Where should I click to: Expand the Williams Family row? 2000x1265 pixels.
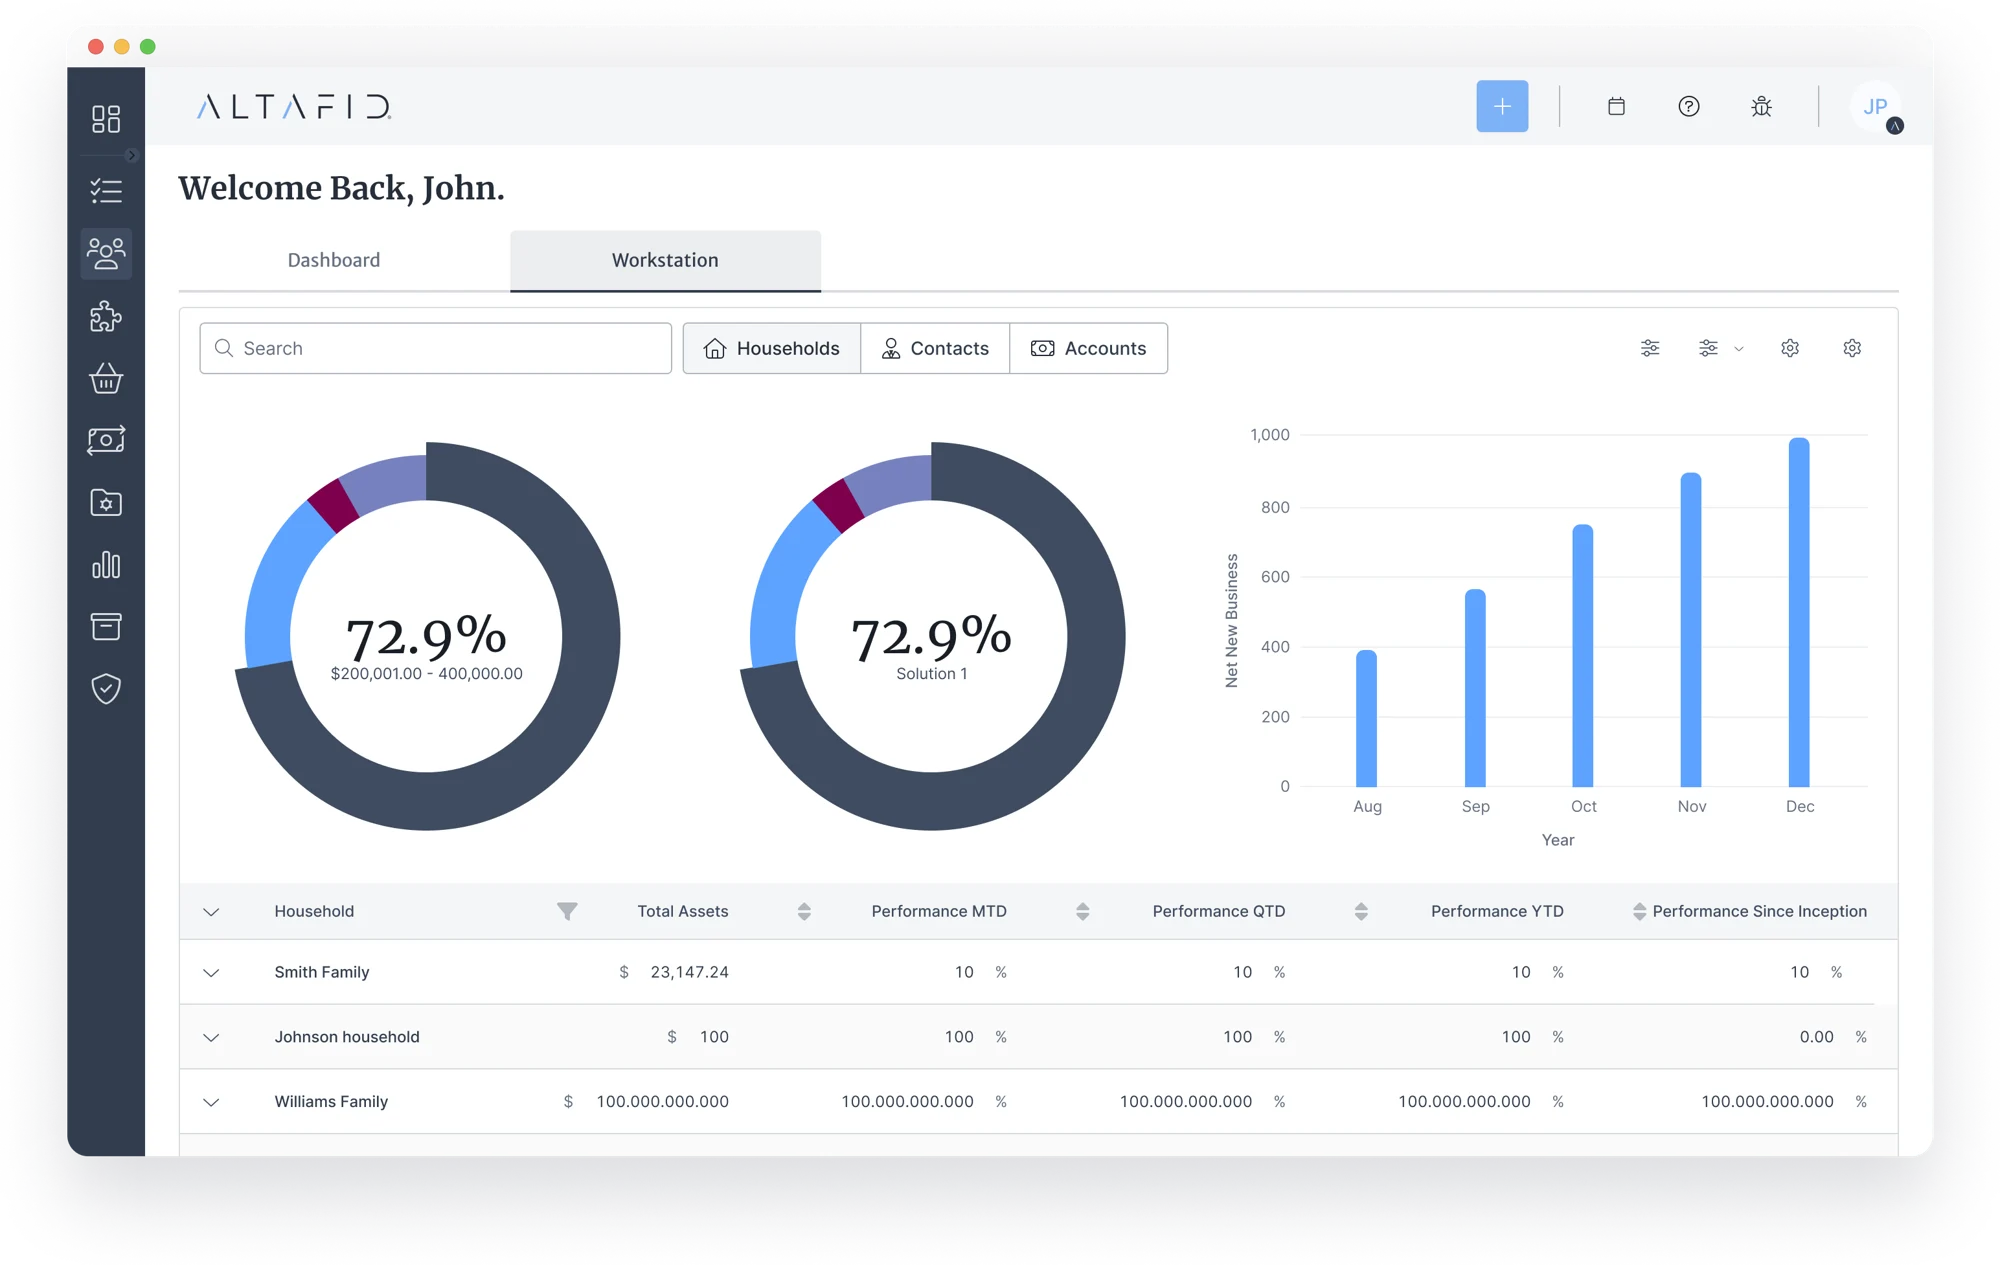coord(211,1102)
